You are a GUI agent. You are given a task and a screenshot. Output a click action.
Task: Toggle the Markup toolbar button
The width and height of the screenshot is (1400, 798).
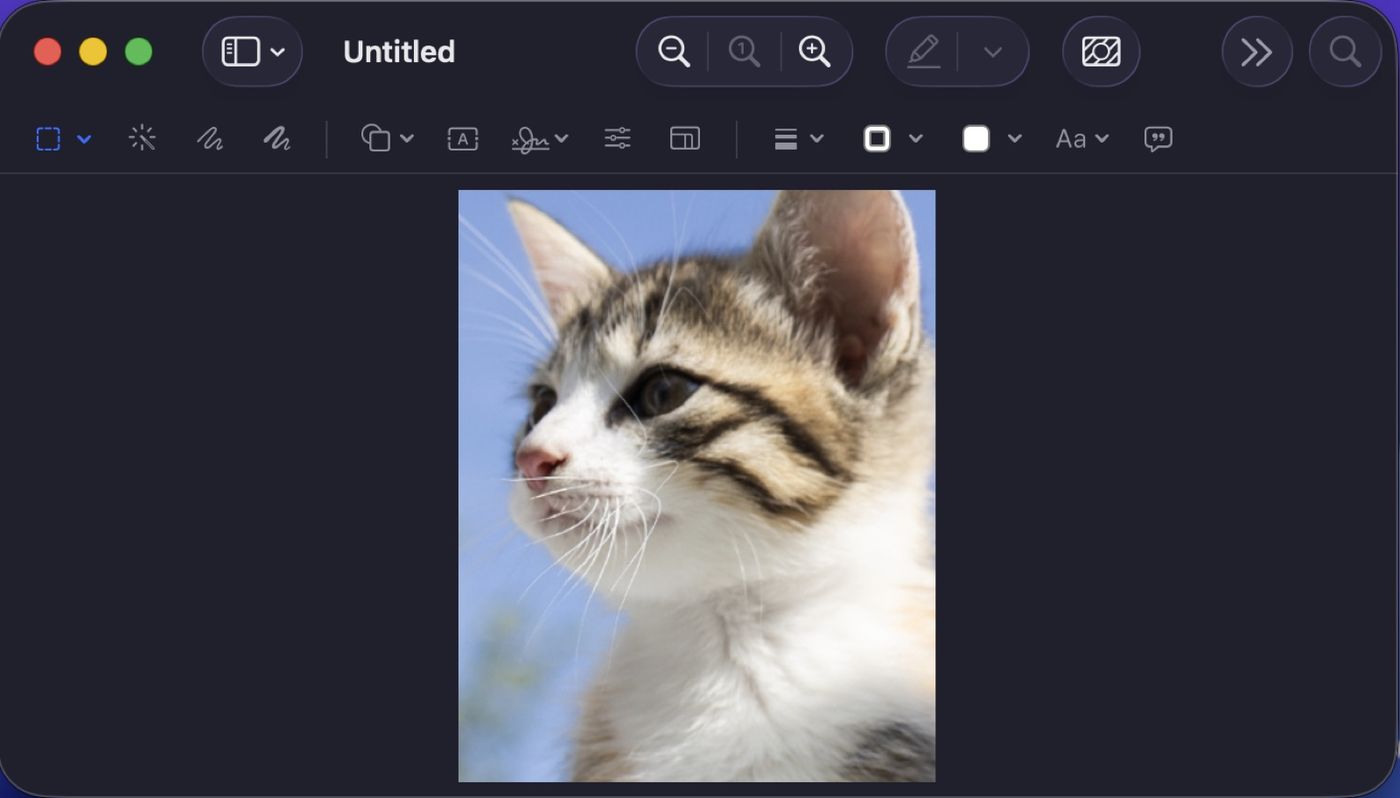click(x=1101, y=52)
